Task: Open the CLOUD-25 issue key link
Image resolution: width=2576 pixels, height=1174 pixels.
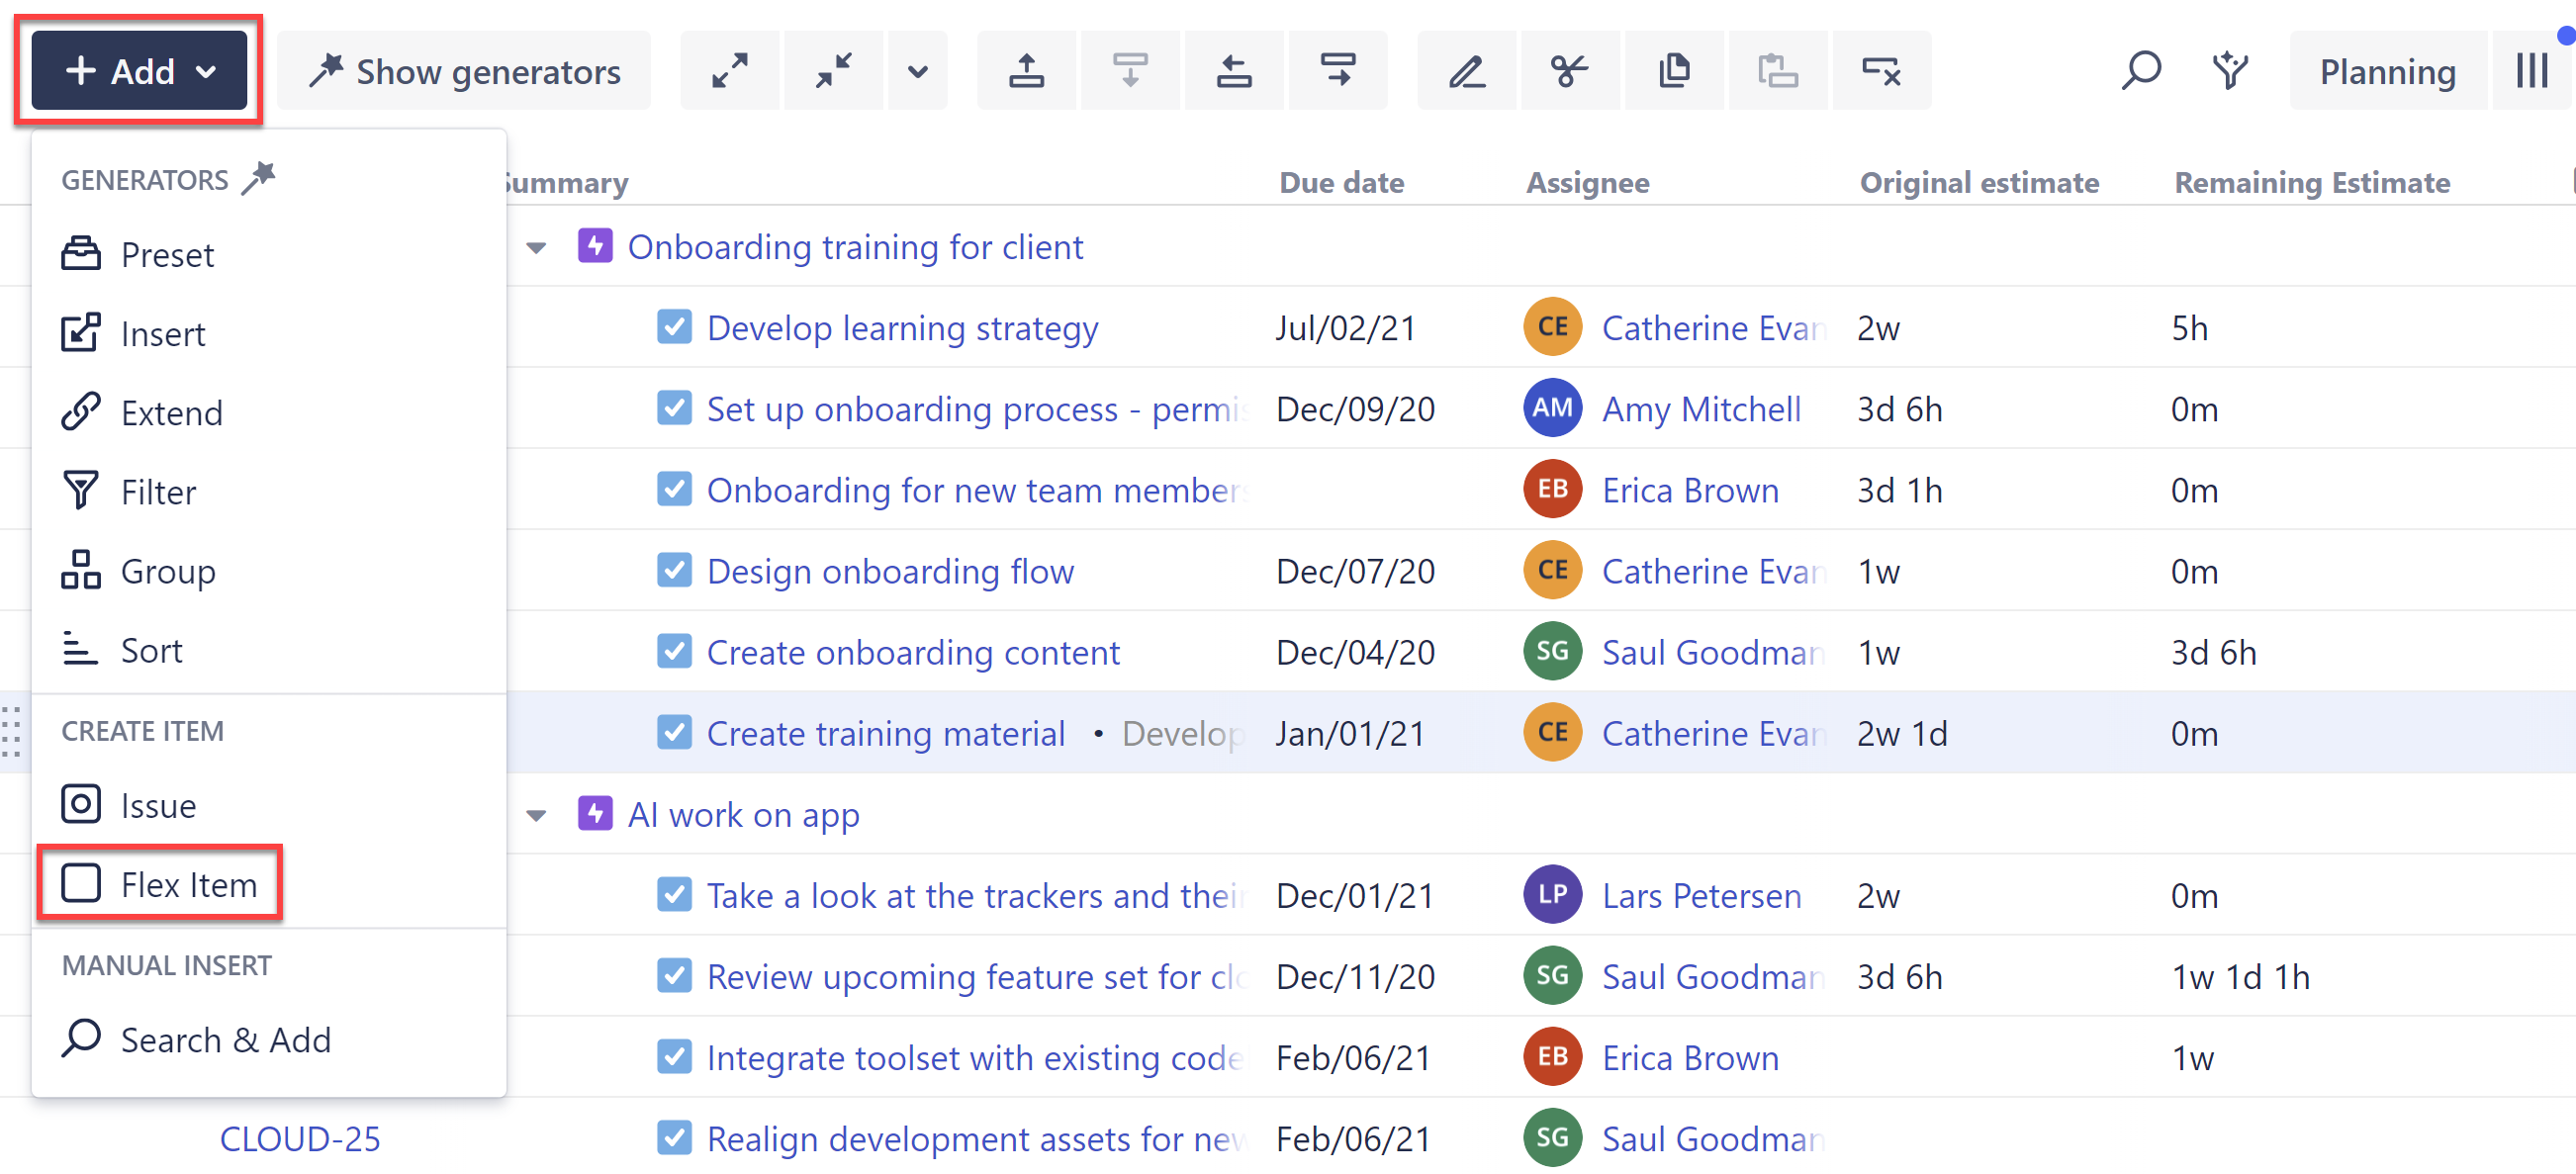Action: tap(300, 1139)
